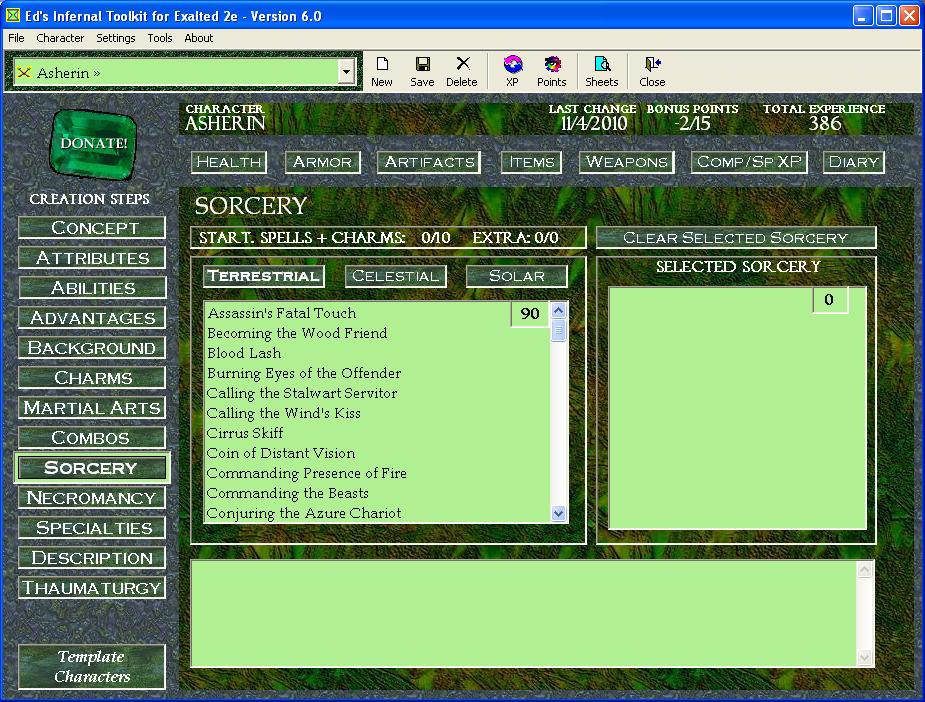Maximize the Infernal Toolkit window
The height and width of the screenshot is (702, 925).
click(886, 16)
